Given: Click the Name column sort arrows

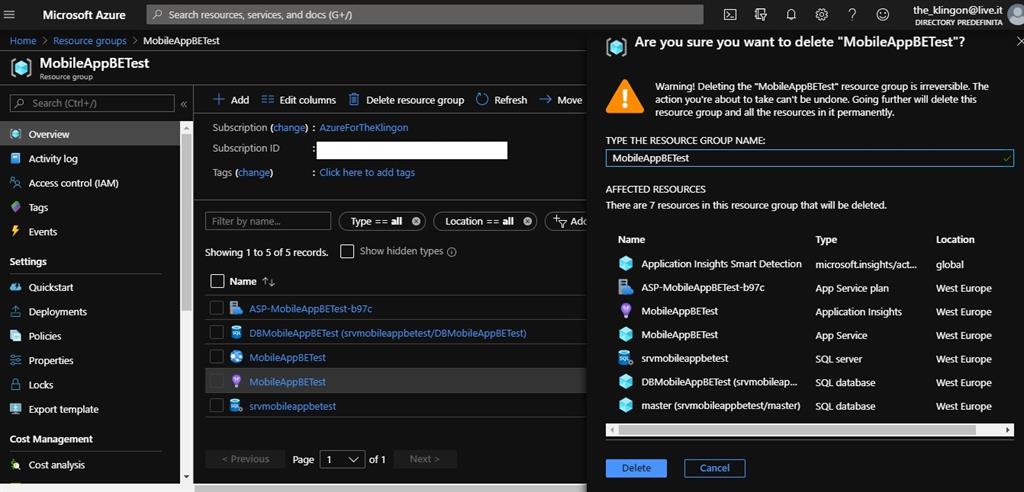Looking at the screenshot, I should 268,282.
